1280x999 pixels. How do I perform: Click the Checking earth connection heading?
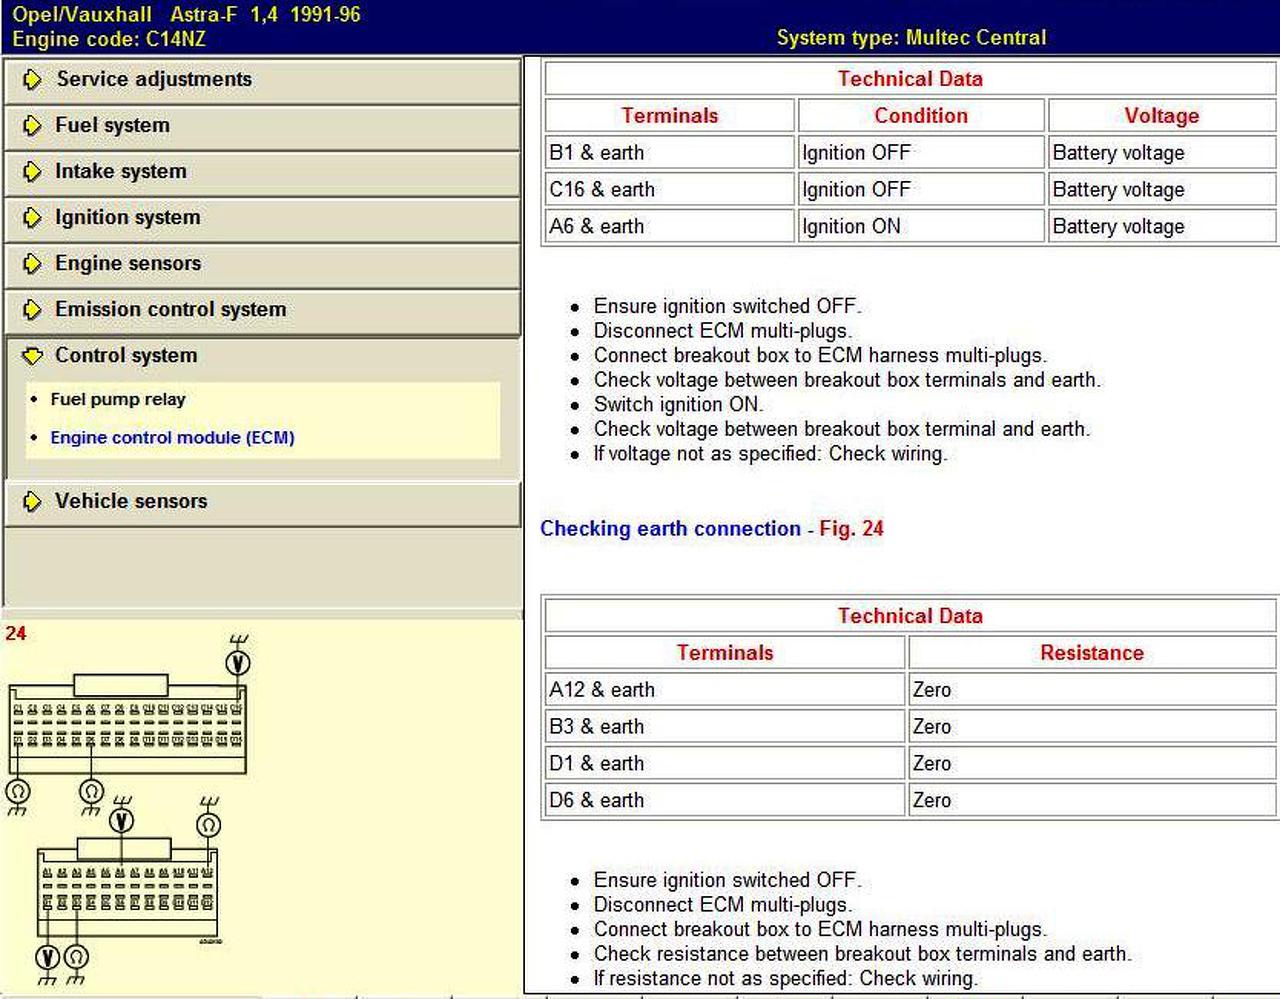670,529
